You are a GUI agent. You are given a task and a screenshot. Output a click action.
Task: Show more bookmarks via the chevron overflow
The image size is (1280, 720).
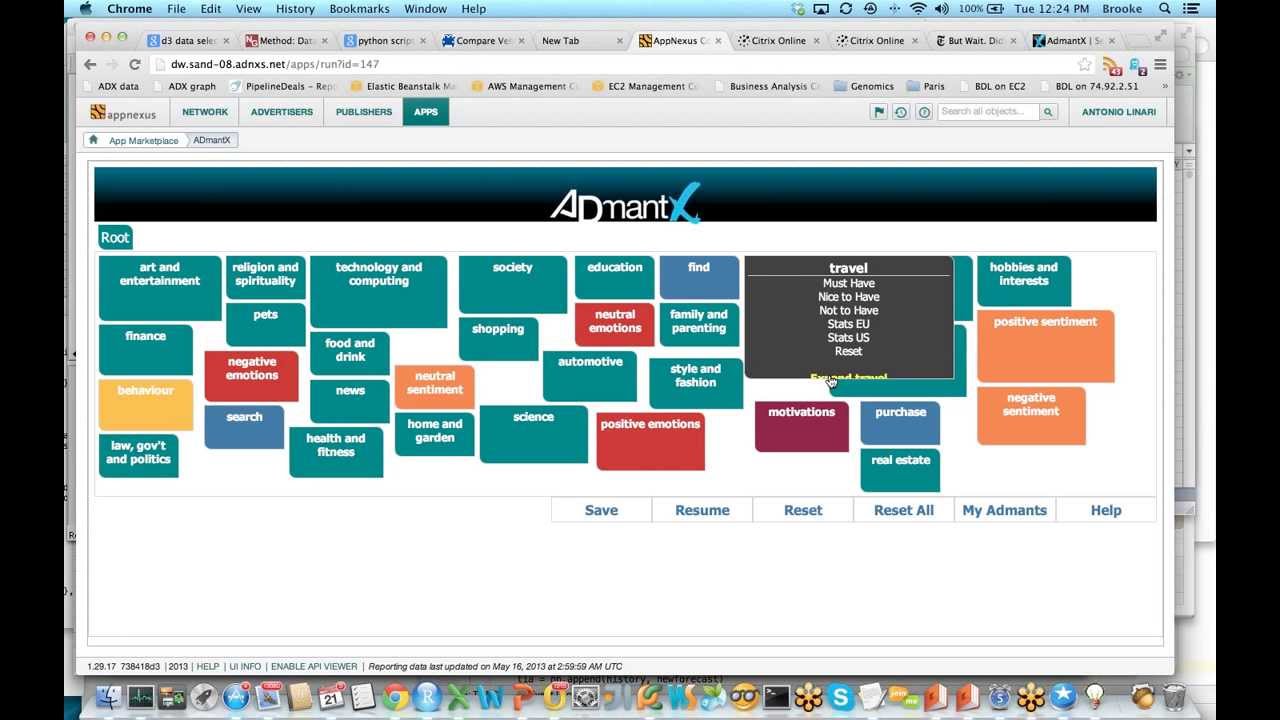coord(1164,86)
